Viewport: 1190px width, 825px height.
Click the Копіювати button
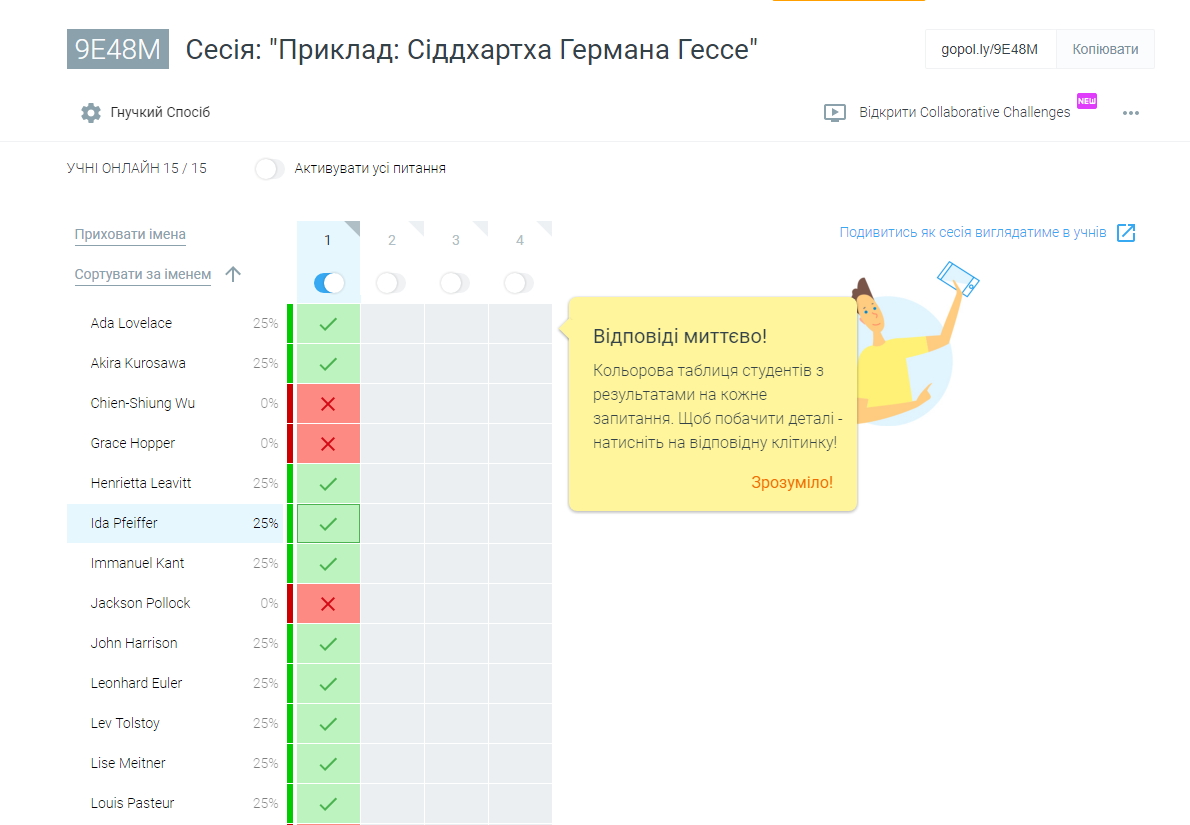pos(1105,49)
